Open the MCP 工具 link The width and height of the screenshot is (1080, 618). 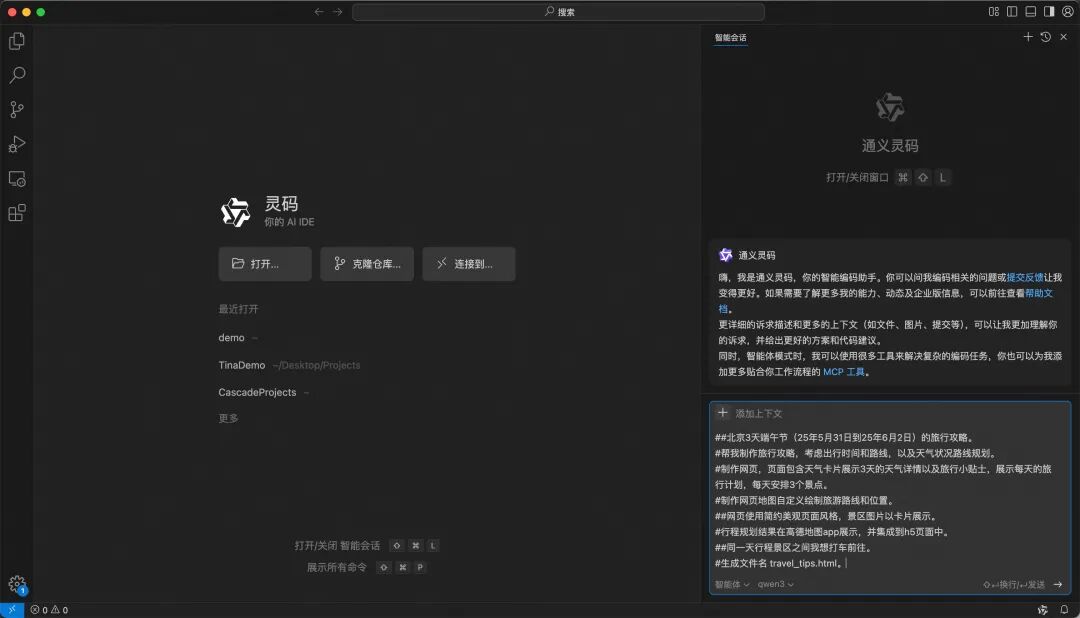pos(844,372)
